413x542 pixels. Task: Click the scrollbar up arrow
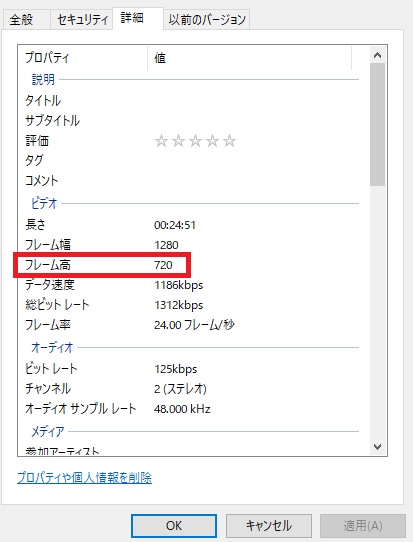click(x=377, y=55)
